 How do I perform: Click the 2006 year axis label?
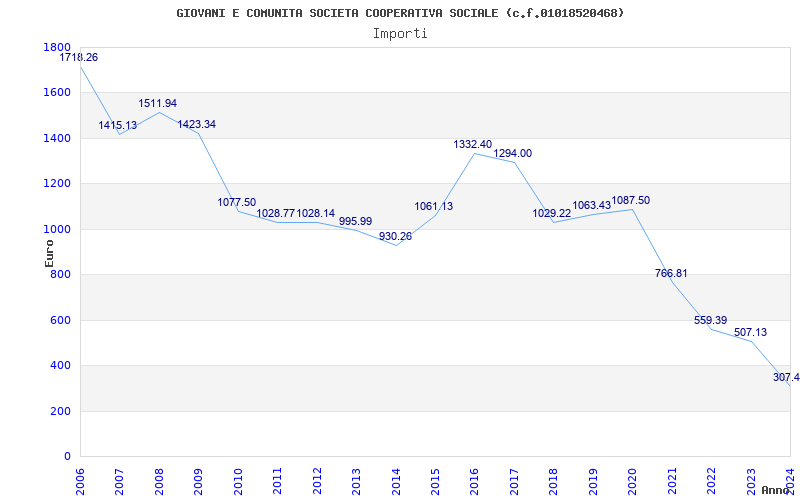point(81,481)
